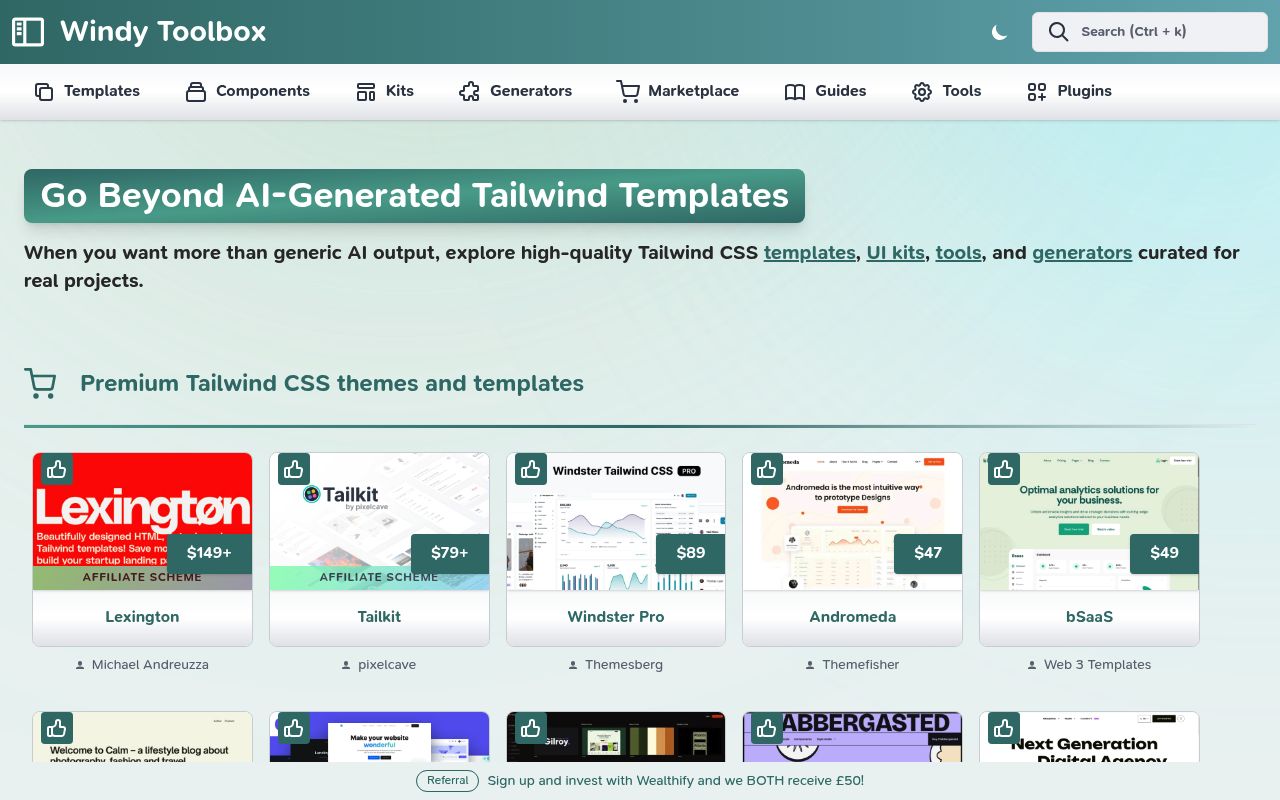Click the Windy Toolbox logo icon

(x=27, y=32)
